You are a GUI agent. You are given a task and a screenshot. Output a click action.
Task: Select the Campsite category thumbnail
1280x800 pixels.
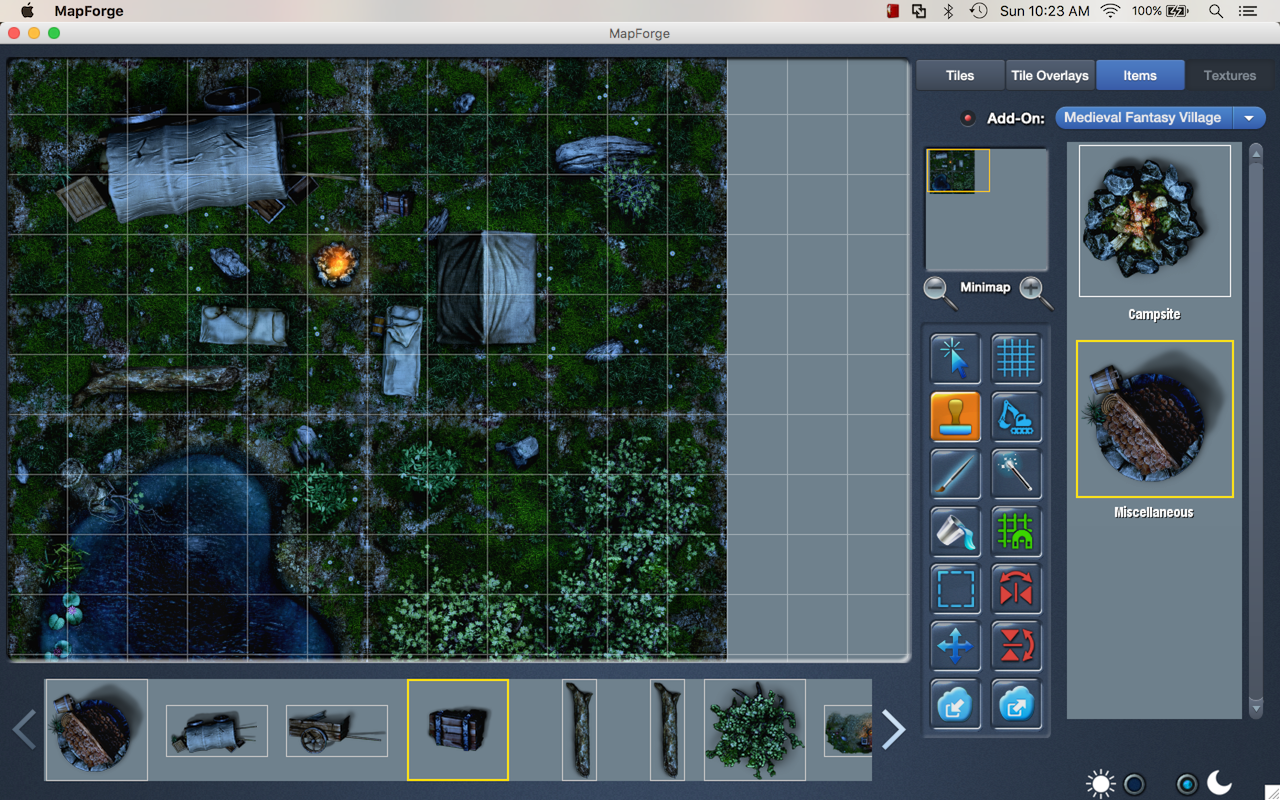coord(1155,221)
